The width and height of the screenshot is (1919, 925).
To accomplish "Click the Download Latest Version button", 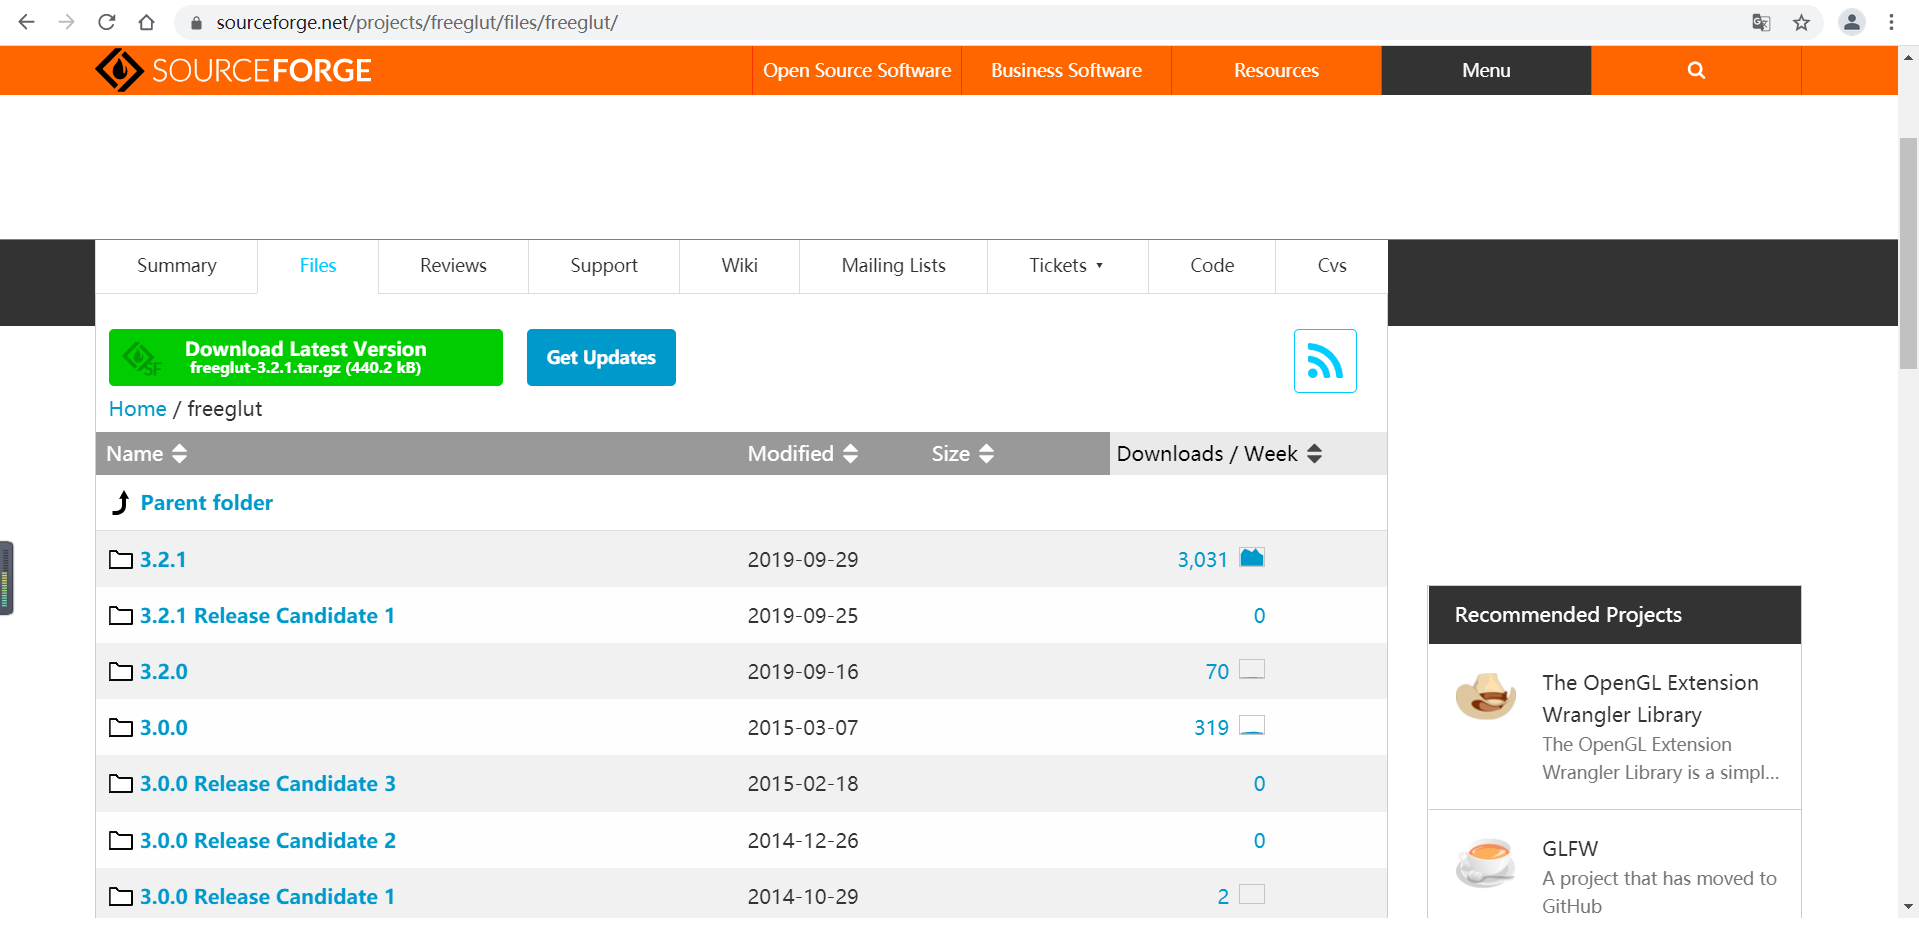I will click(x=306, y=357).
